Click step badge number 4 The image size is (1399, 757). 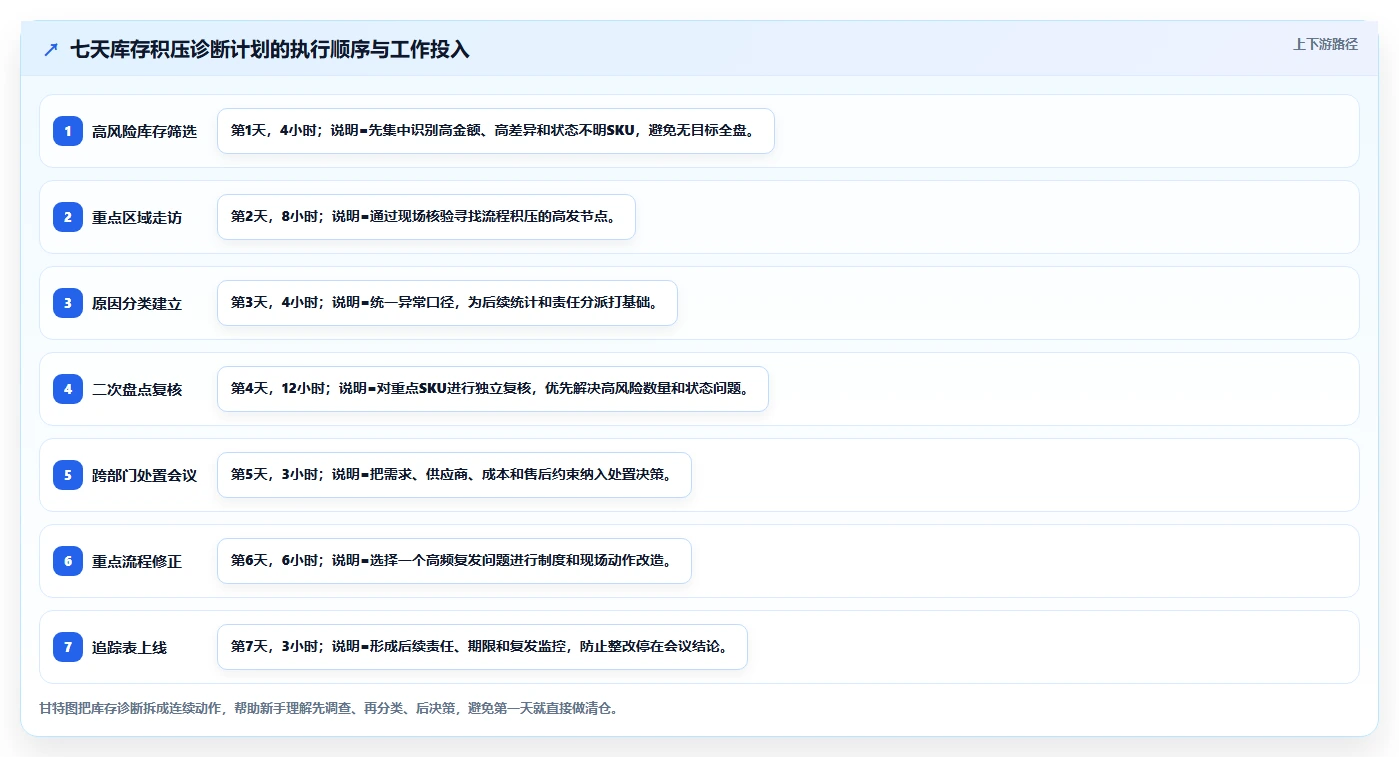point(68,389)
